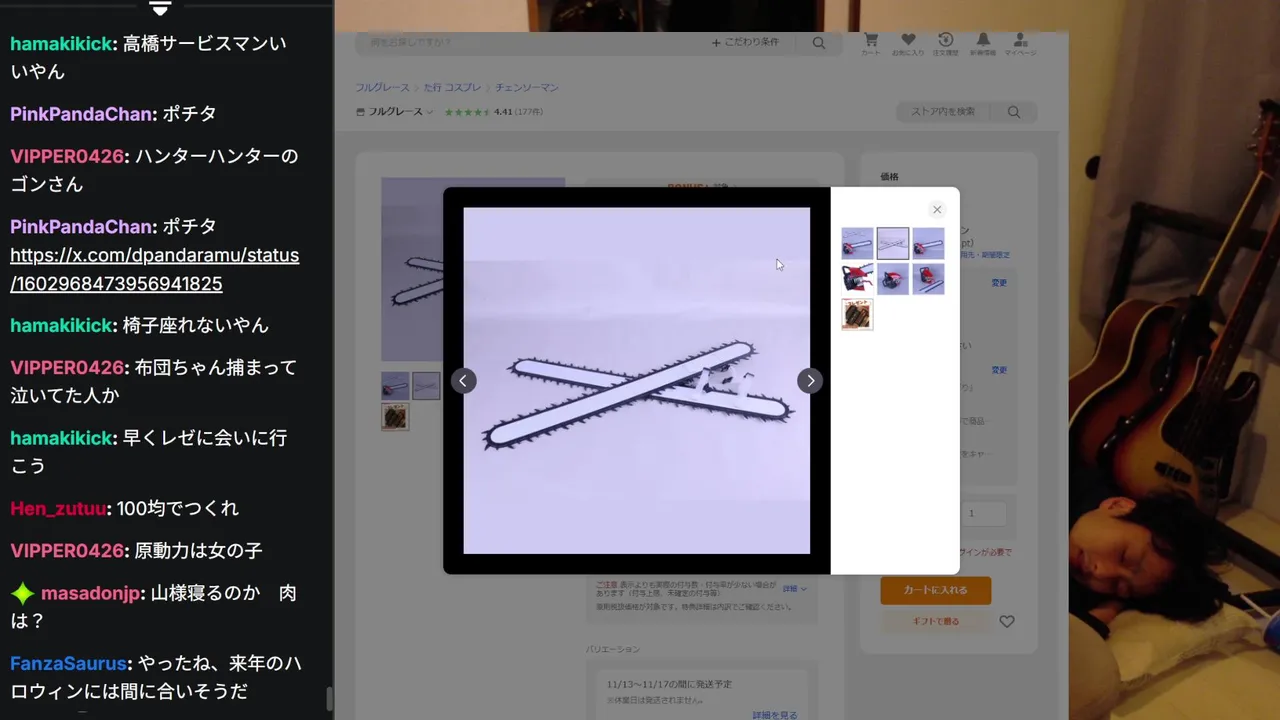This screenshot has height=720, width=1280.
Task: Open the 4.41 star rating reviews
Action: pyautogui.click(x=494, y=112)
